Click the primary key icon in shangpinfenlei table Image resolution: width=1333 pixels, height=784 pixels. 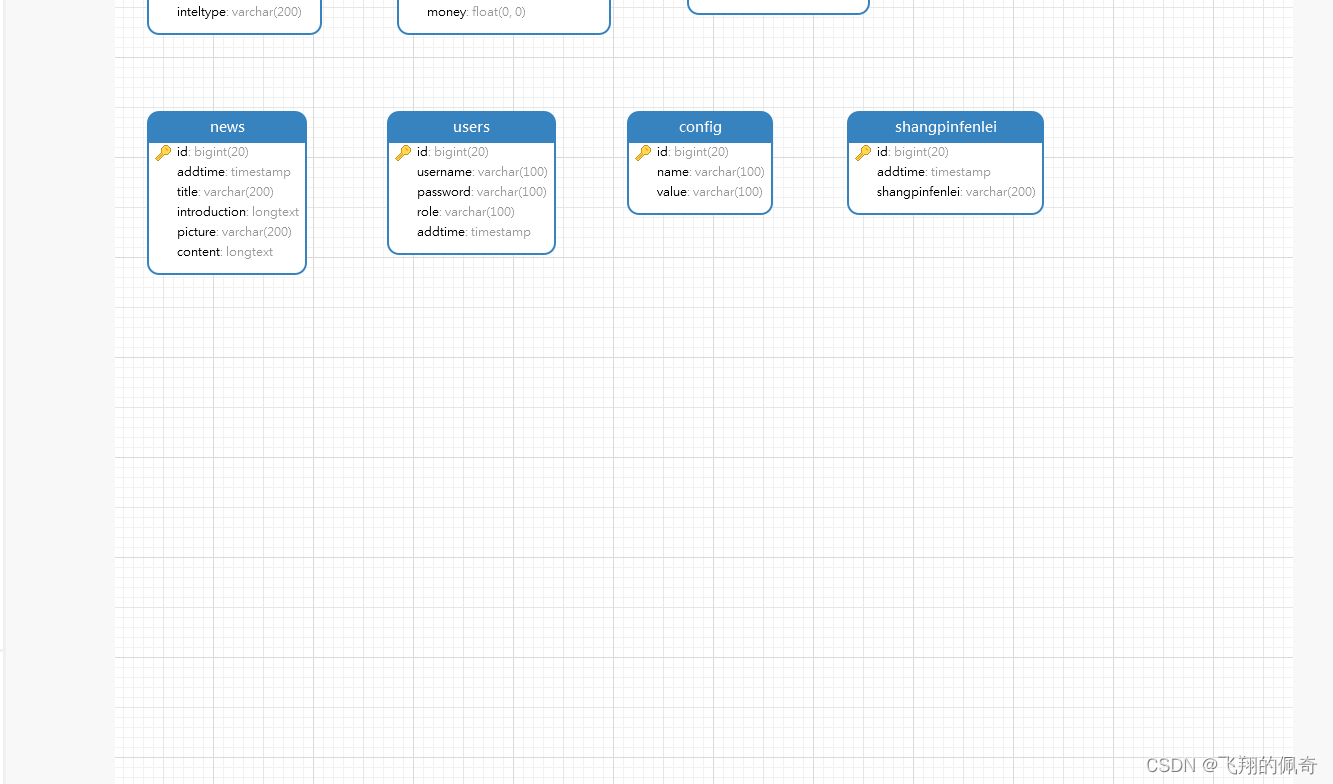(863, 153)
